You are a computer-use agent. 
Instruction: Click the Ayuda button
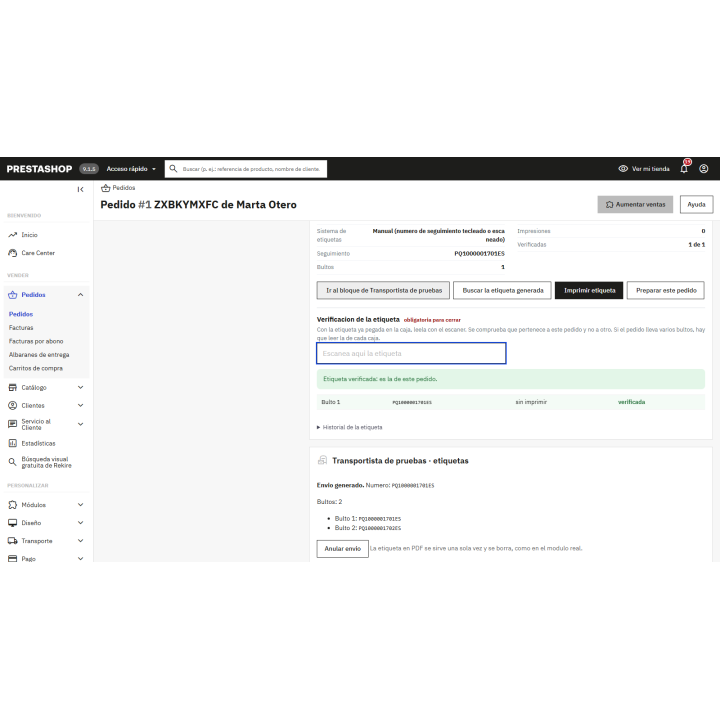(696, 204)
